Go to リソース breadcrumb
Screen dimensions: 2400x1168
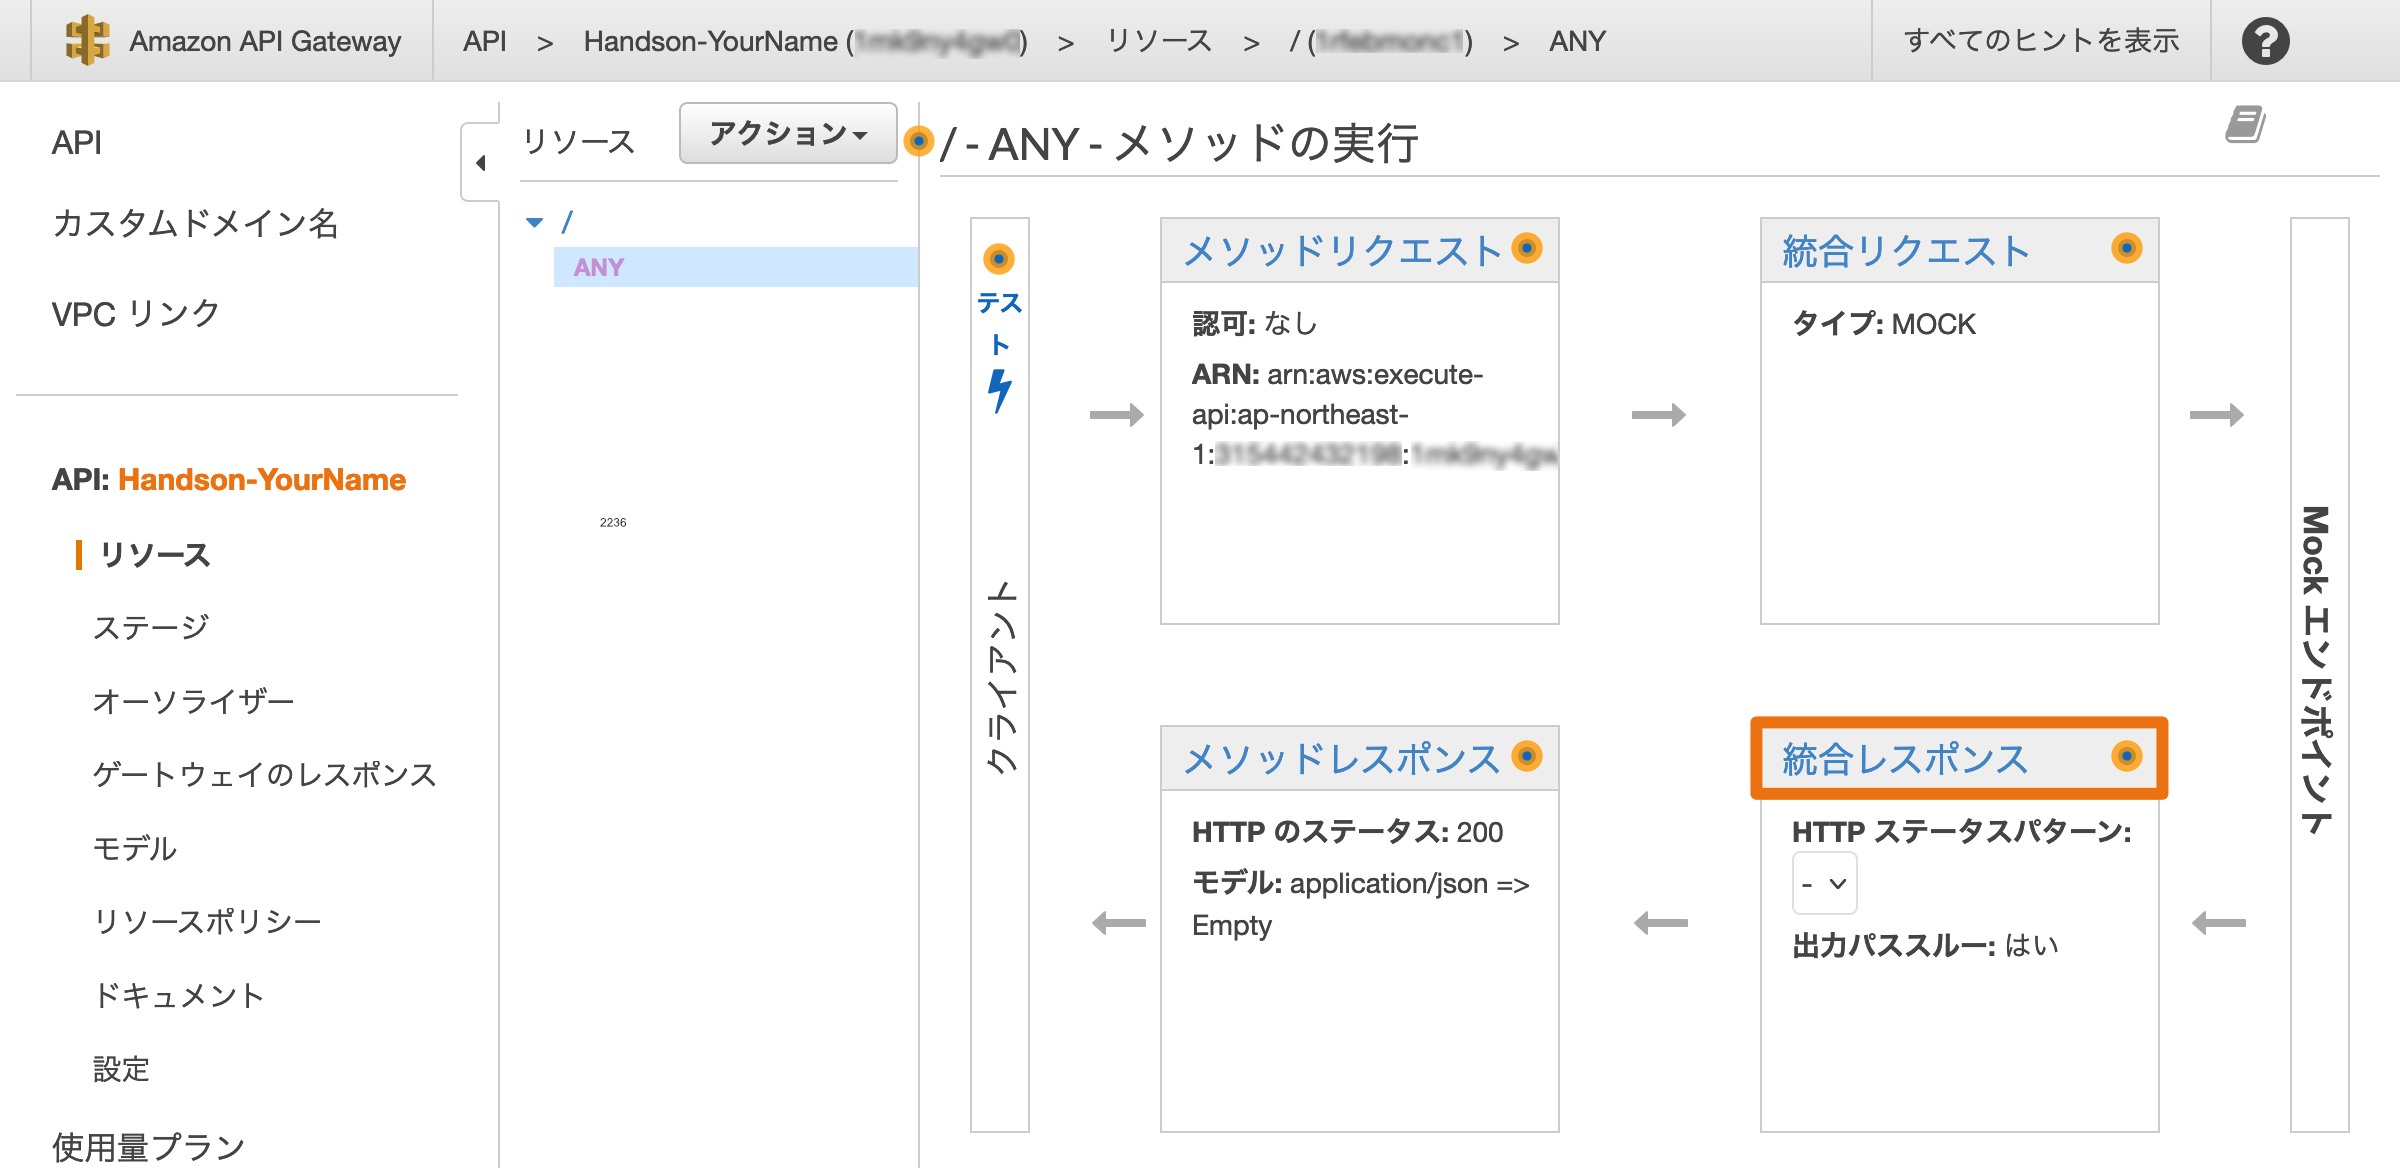1159,41
